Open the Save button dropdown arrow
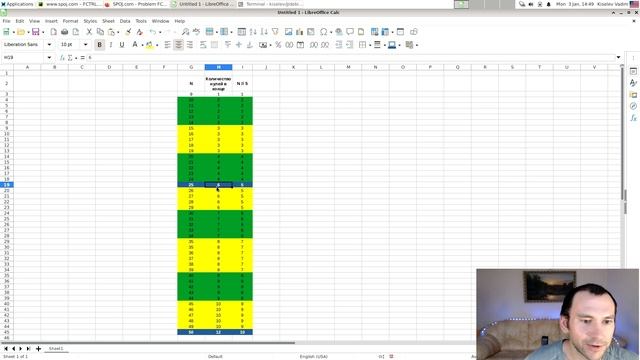The width and height of the screenshot is (640, 360). (43, 32)
